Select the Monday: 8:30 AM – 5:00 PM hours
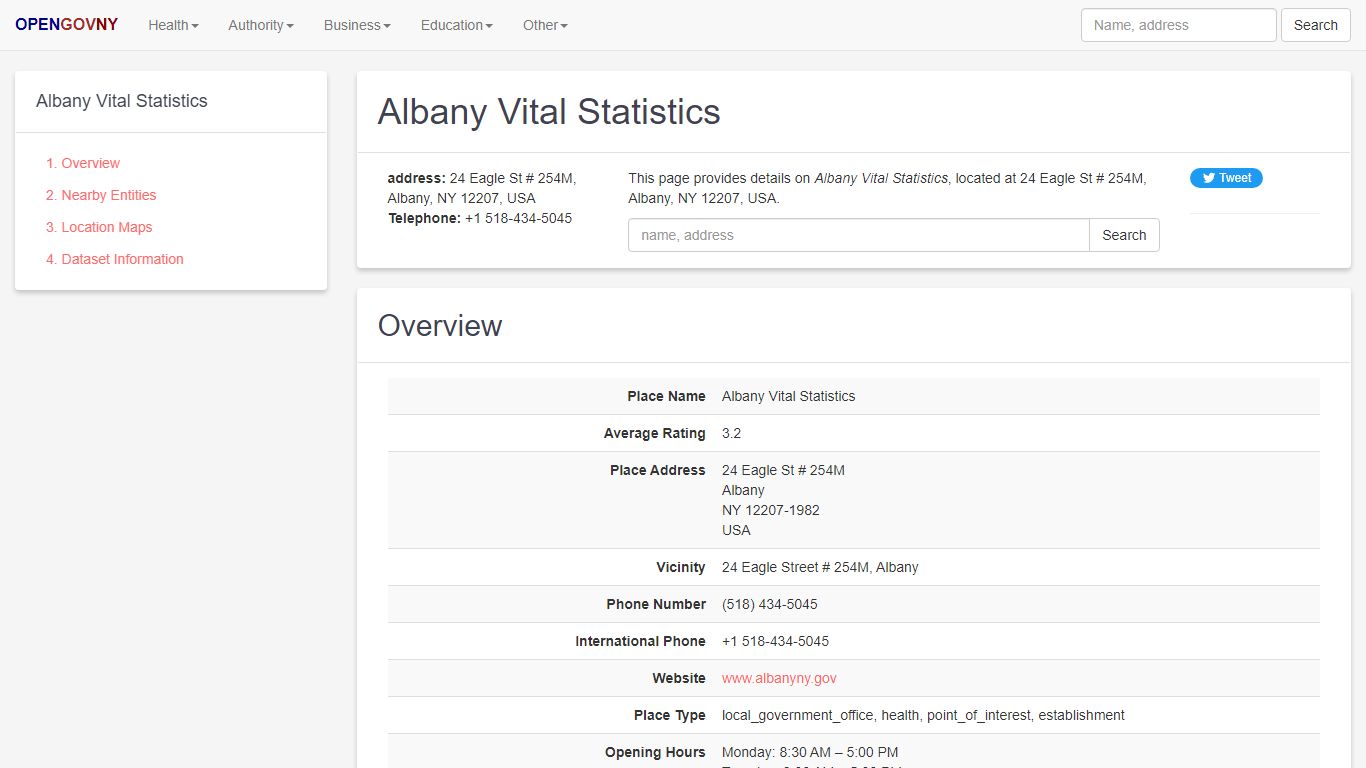This screenshot has height=768, width=1366. 810,752
